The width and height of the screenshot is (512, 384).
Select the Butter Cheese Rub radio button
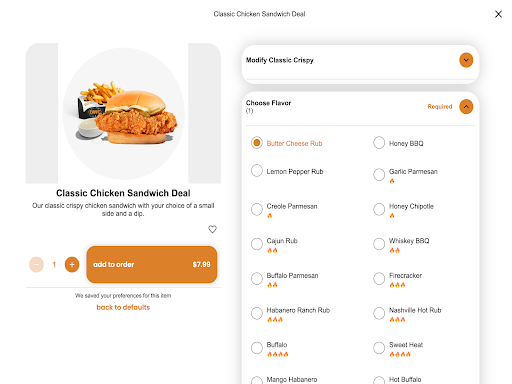tap(257, 143)
